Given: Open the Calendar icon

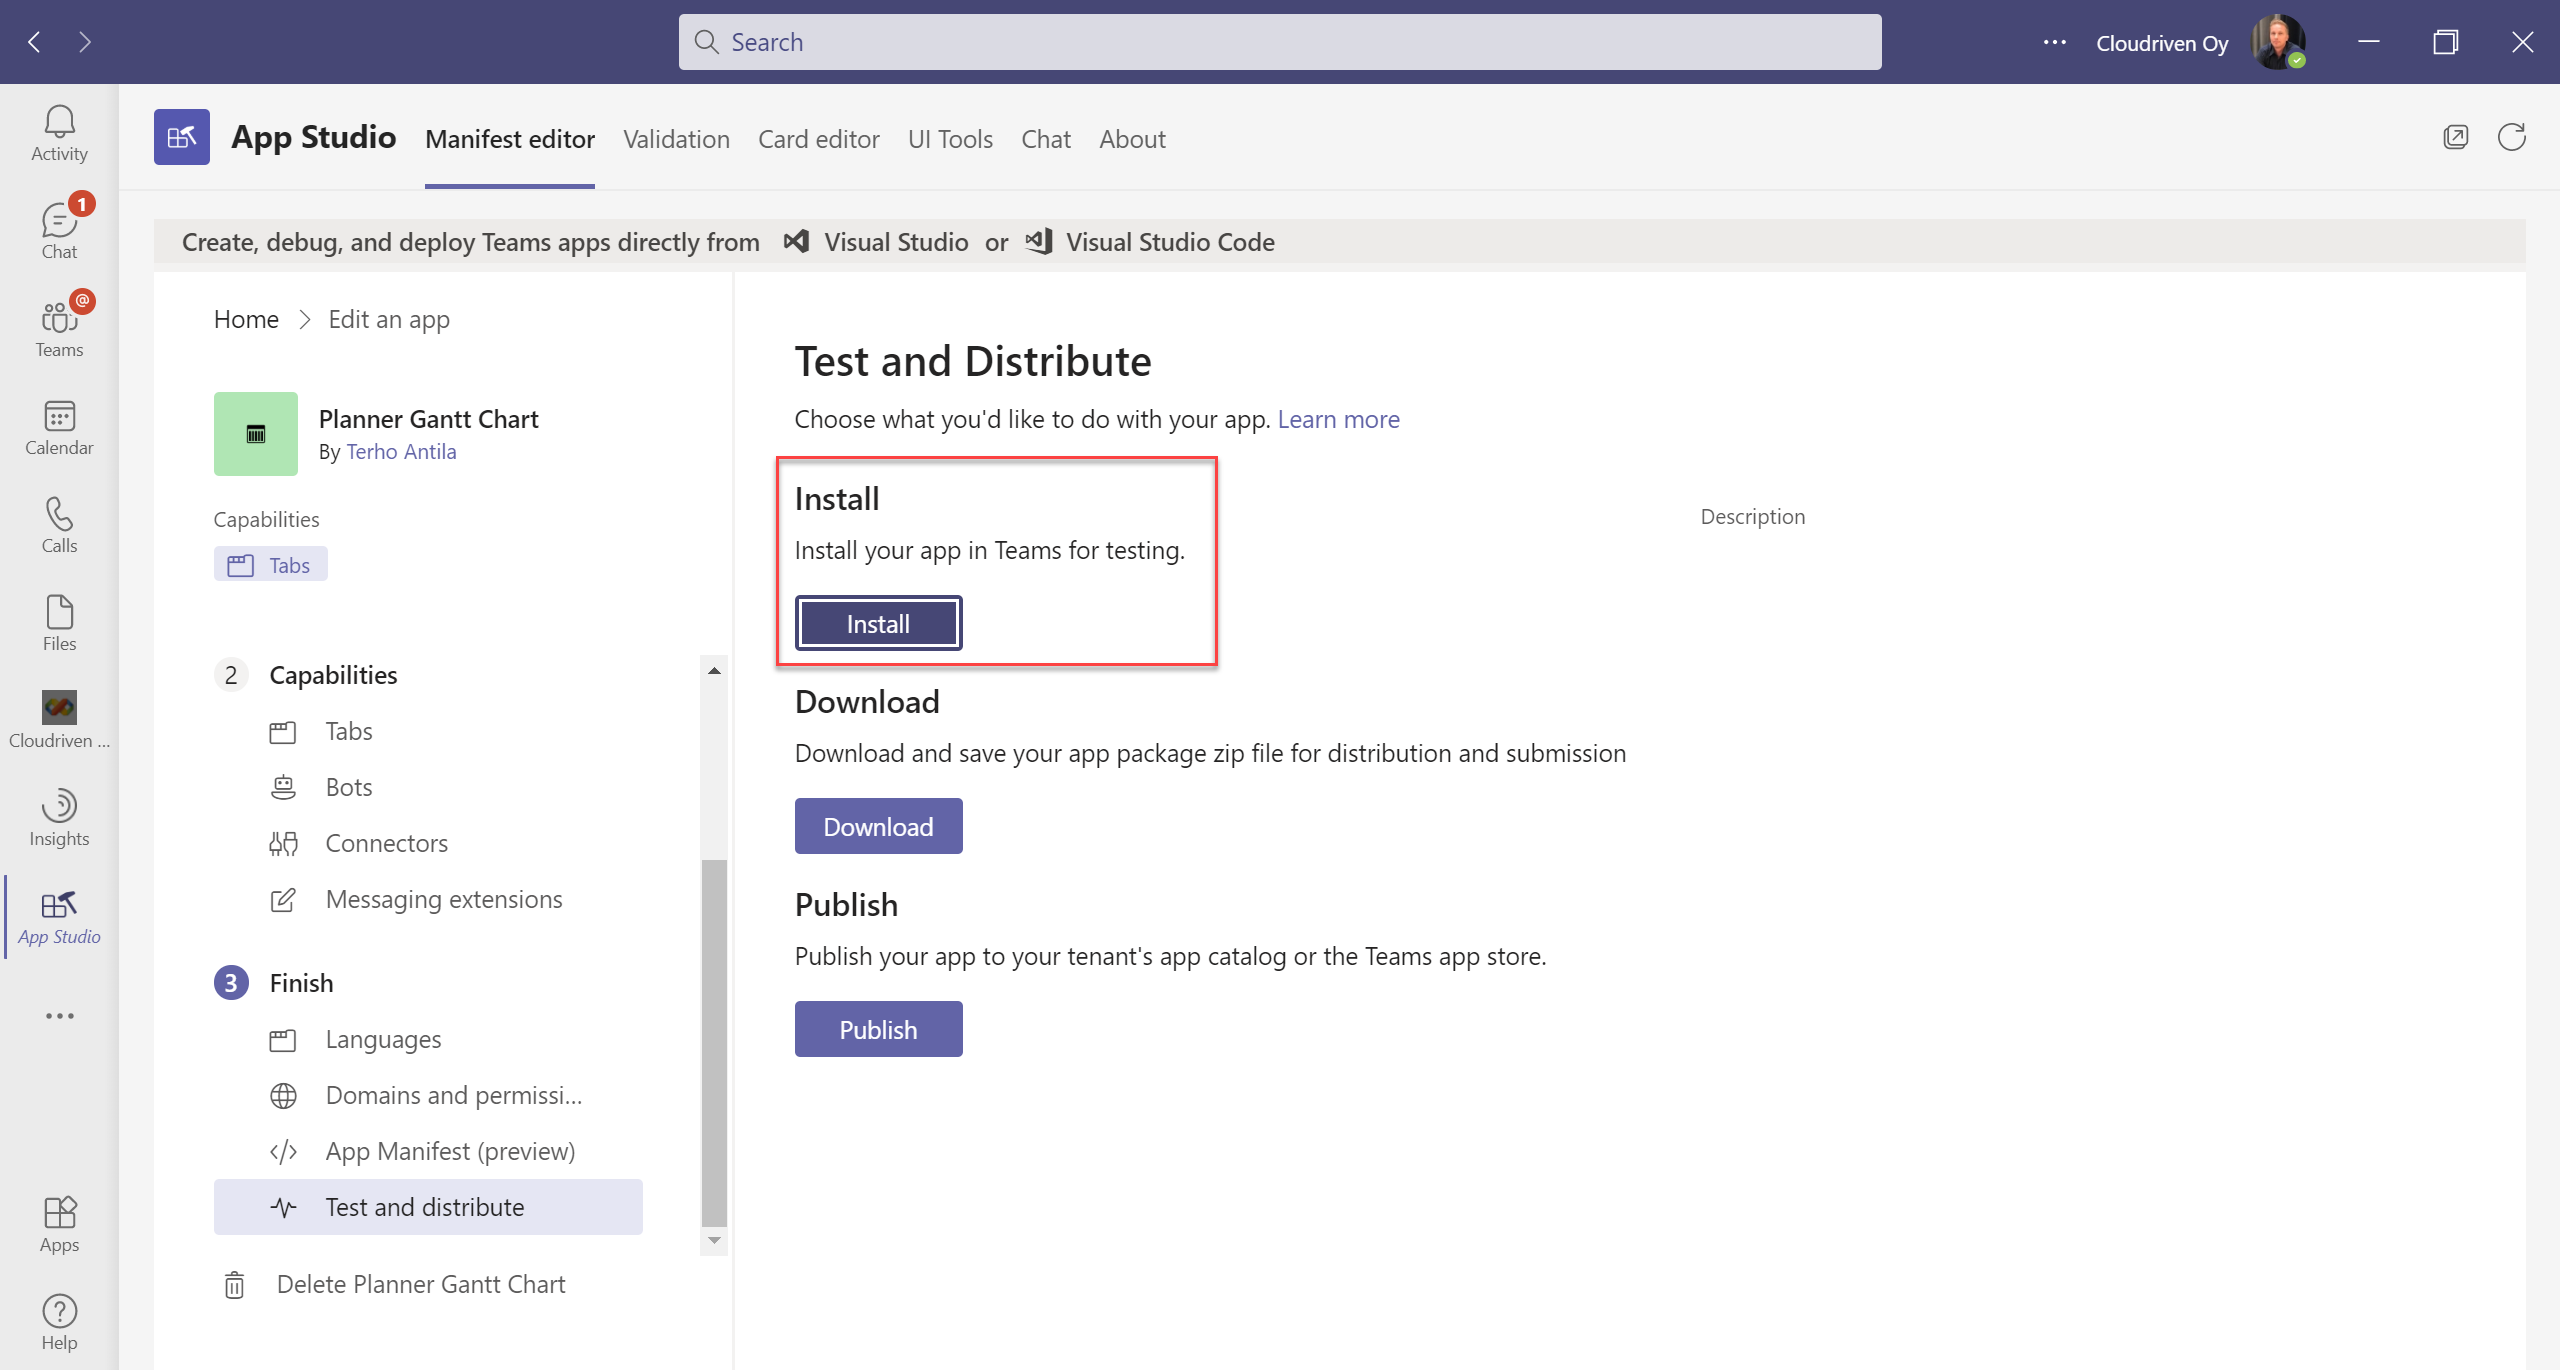Looking at the screenshot, I should pyautogui.click(x=59, y=427).
